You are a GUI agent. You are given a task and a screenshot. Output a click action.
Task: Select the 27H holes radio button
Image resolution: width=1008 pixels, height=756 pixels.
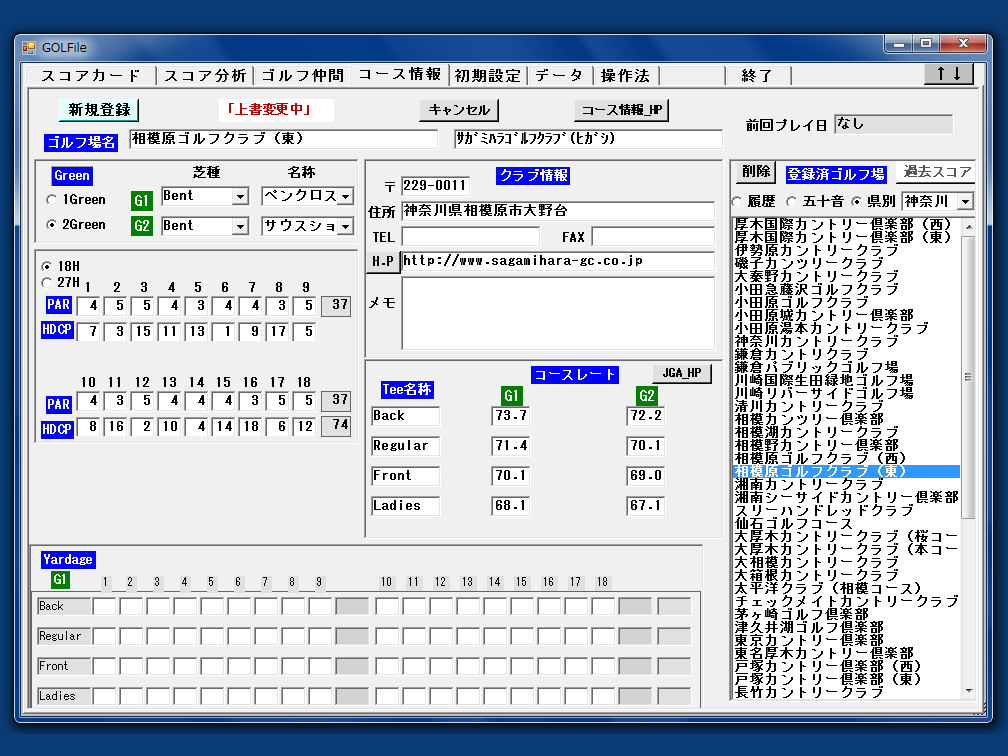(x=47, y=282)
